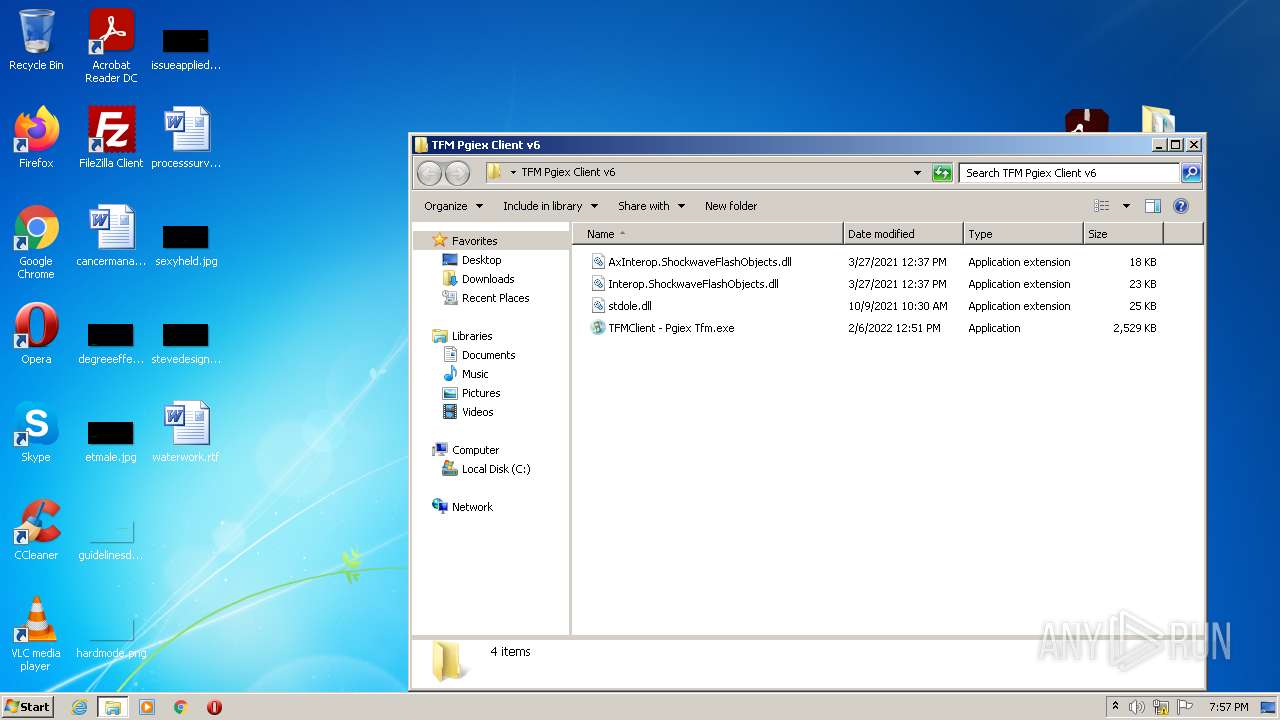Open Local Disk (C:)

pos(496,469)
